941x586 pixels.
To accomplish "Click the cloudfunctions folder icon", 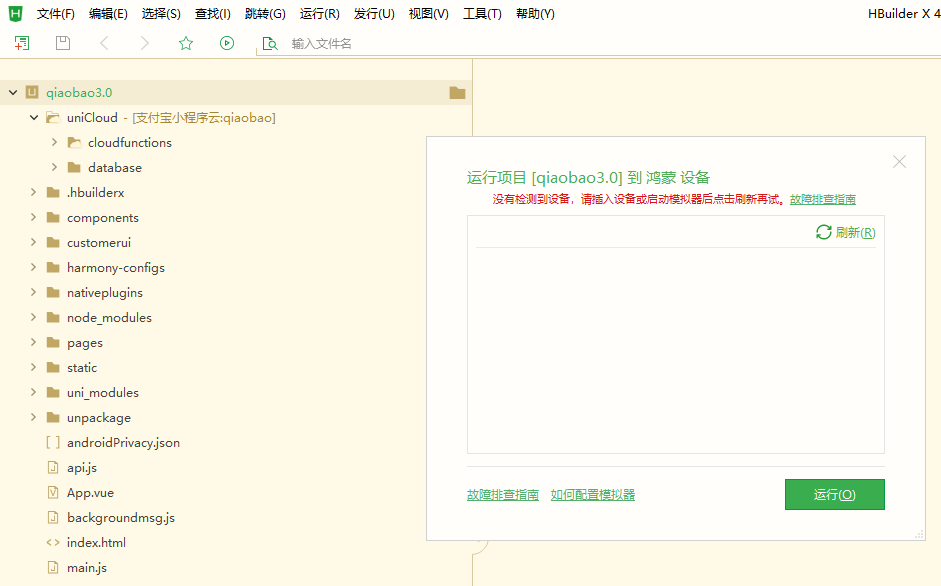I will (x=74, y=143).
